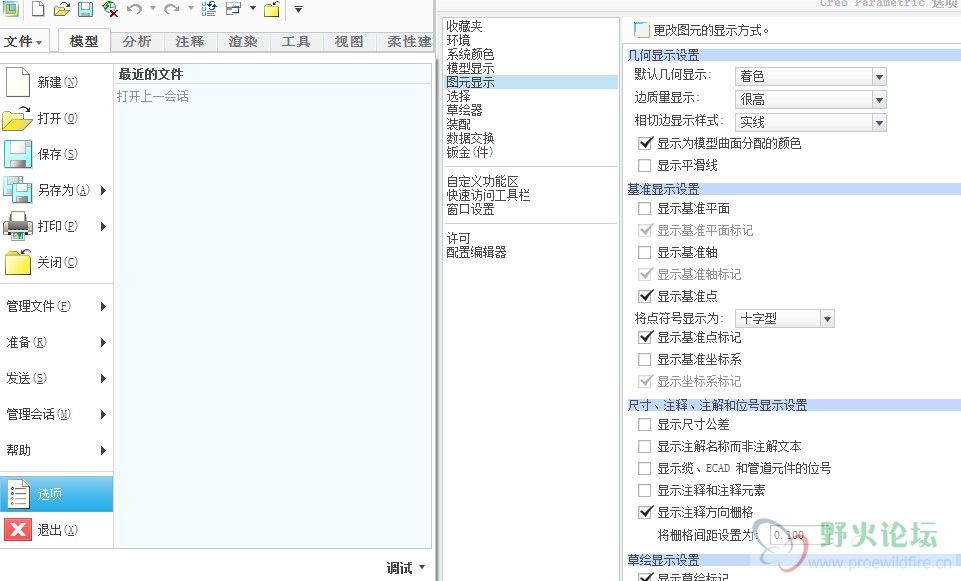961x581 pixels.
Task: Click the undo arrow icon
Action: click(134, 9)
